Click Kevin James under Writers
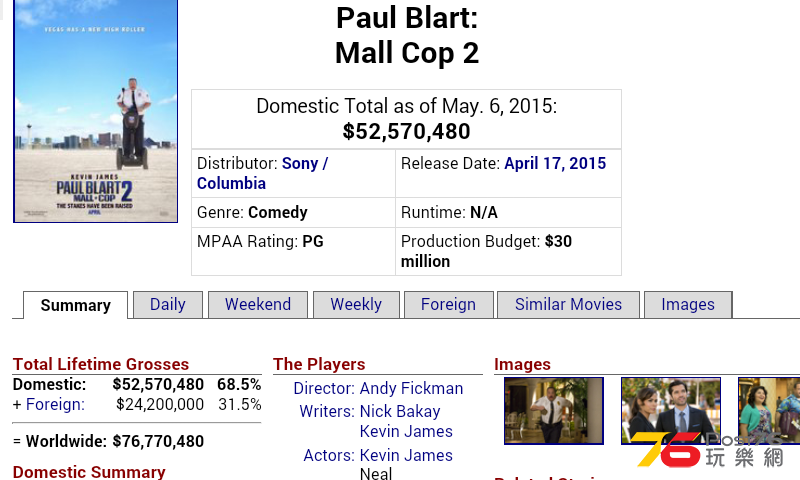Screen dimensions: 800x480 pos(406,432)
